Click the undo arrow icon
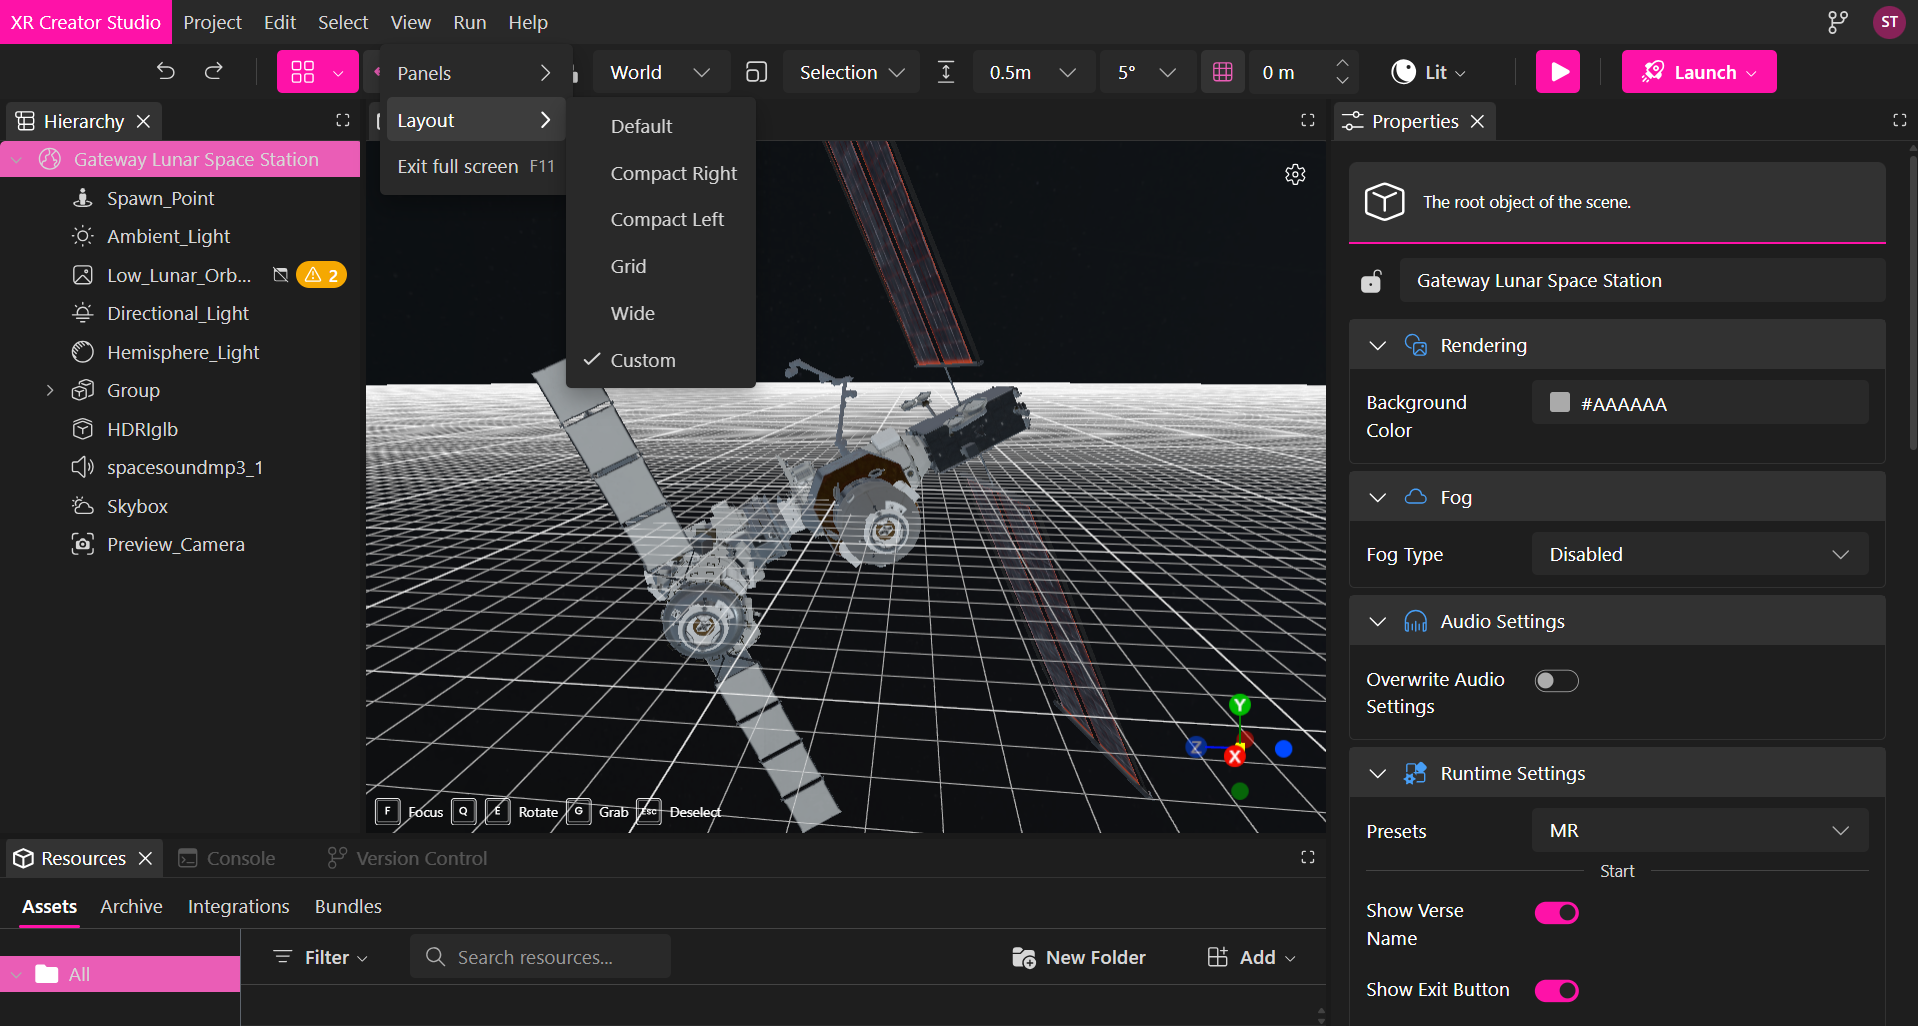 (x=166, y=71)
